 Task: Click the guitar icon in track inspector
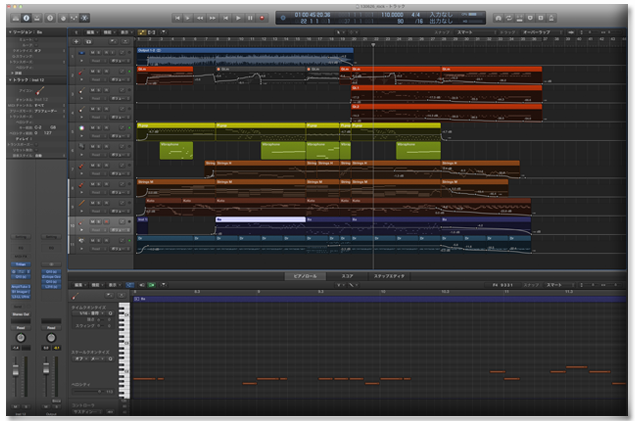(x=40, y=91)
